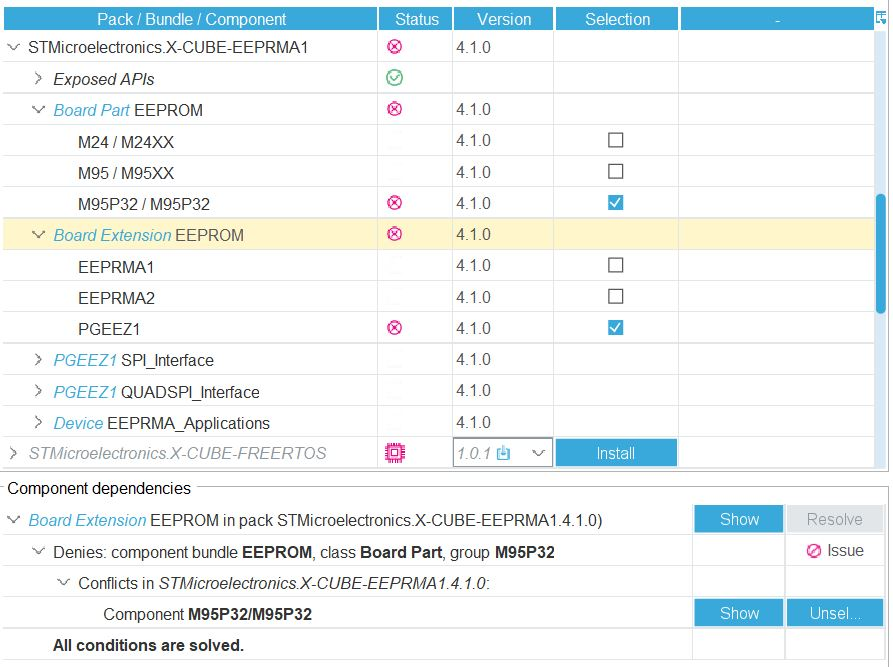
Task: Click the Selection column header
Action: tap(617, 19)
